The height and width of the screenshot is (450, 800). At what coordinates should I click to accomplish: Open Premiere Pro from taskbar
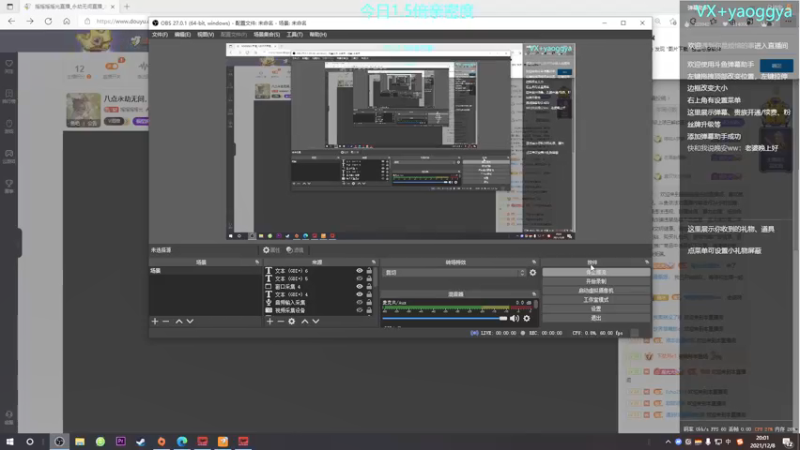[x=121, y=441]
